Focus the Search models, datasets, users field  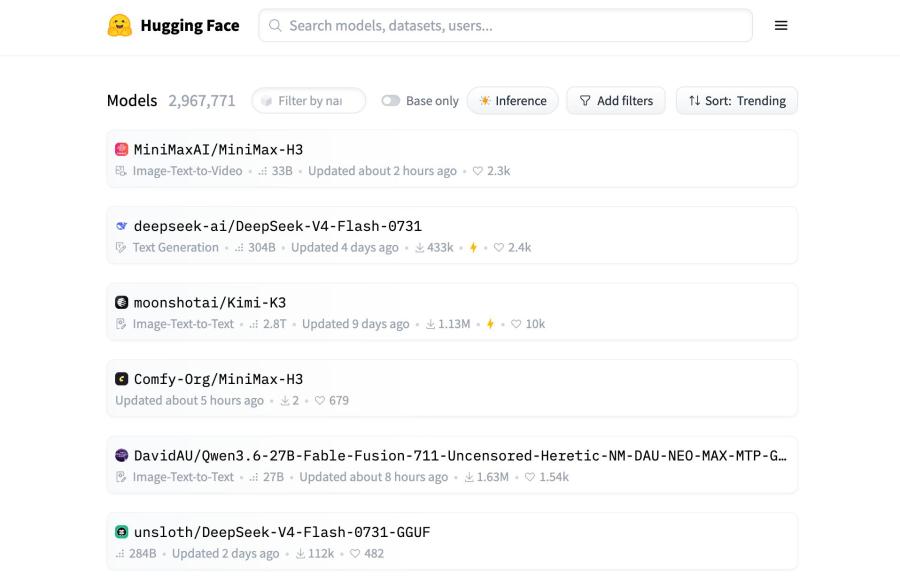click(505, 25)
